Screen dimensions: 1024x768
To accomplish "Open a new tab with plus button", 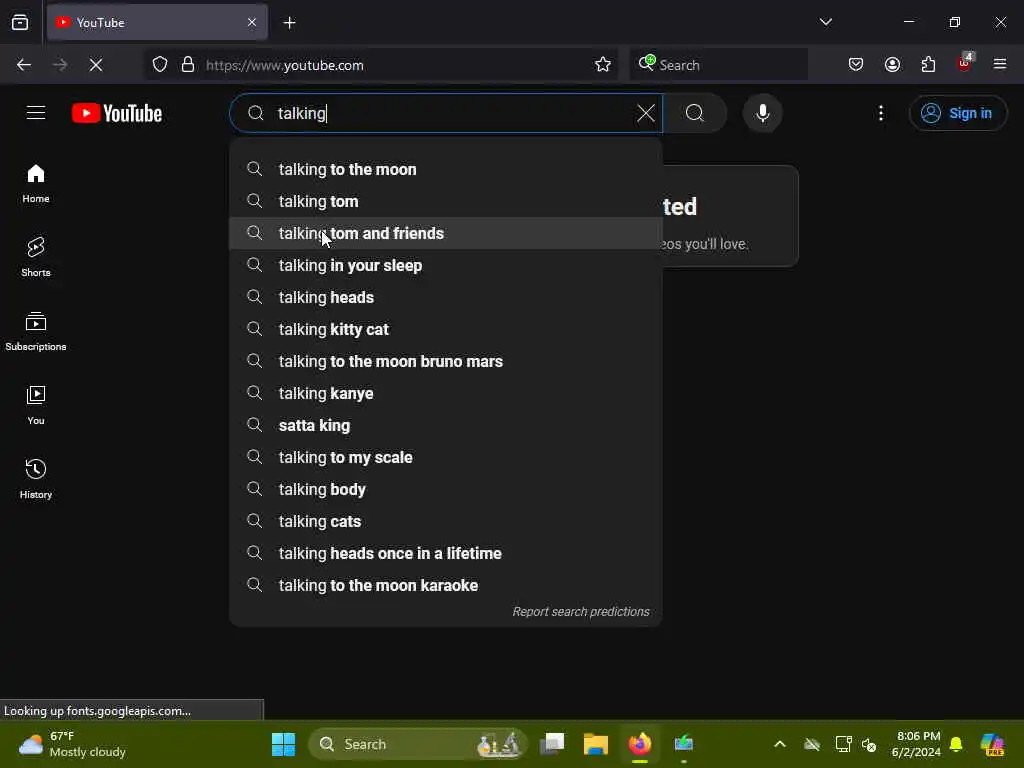I will click(x=289, y=23).
